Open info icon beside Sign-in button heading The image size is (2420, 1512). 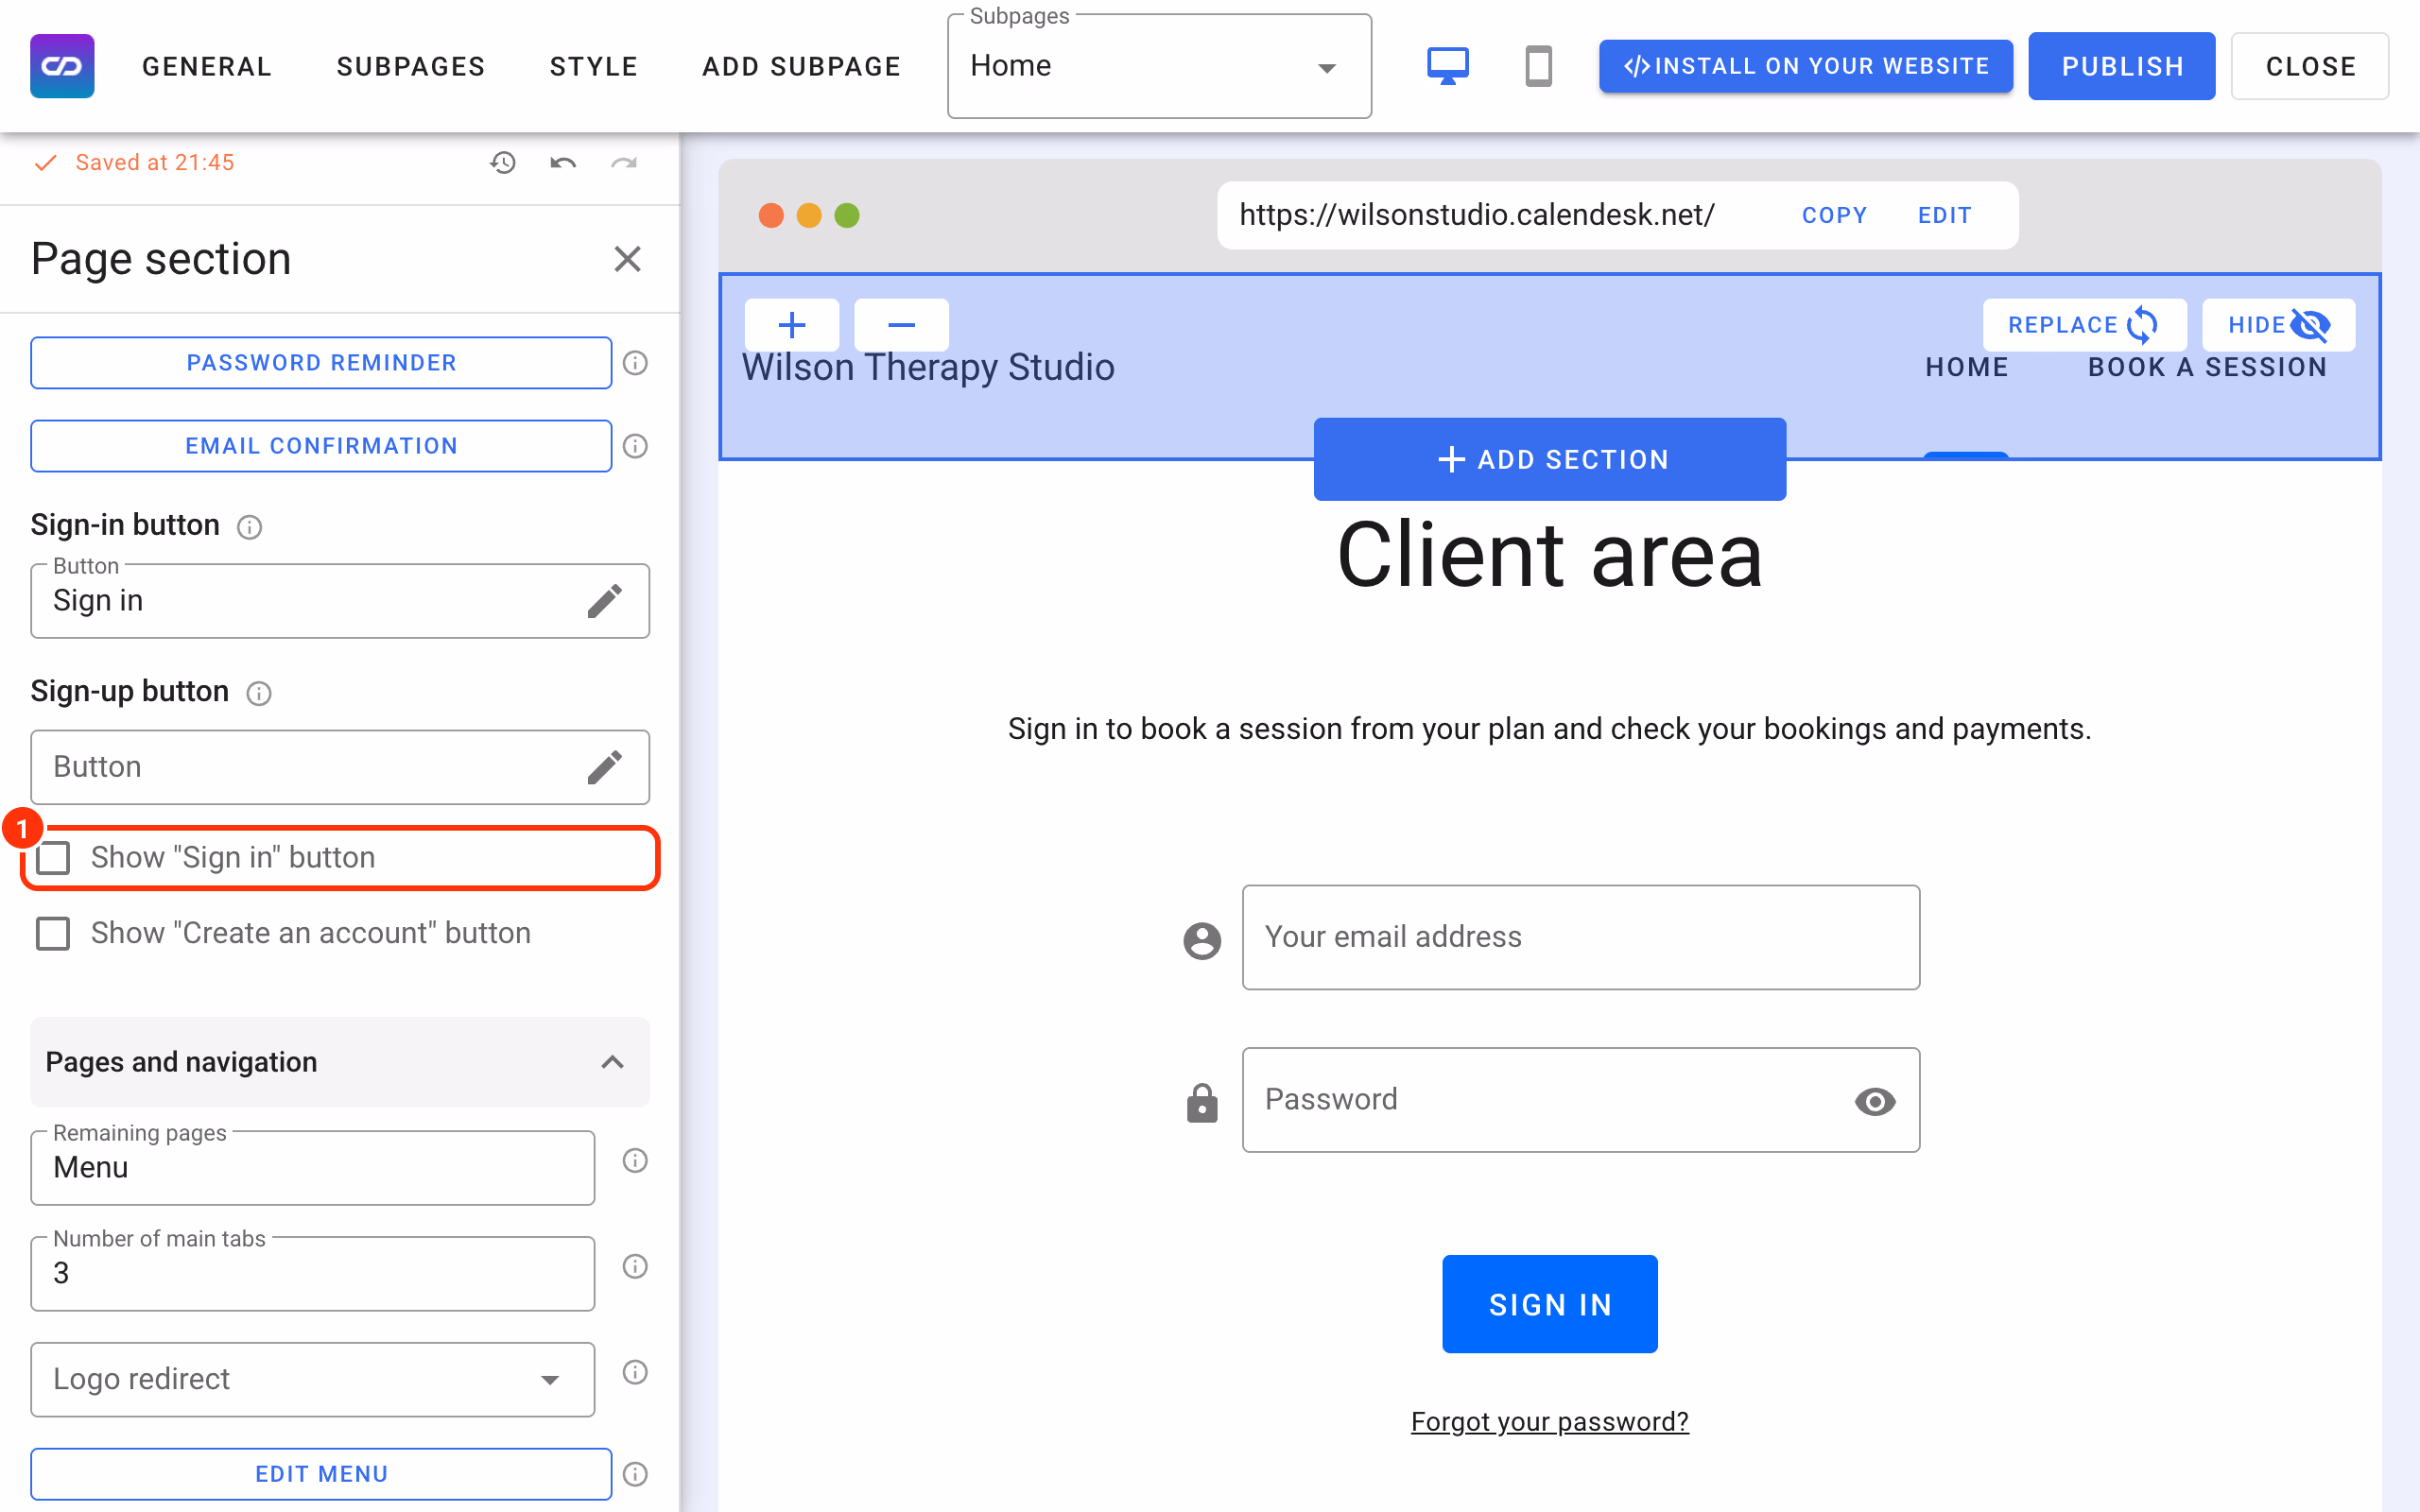249,527
